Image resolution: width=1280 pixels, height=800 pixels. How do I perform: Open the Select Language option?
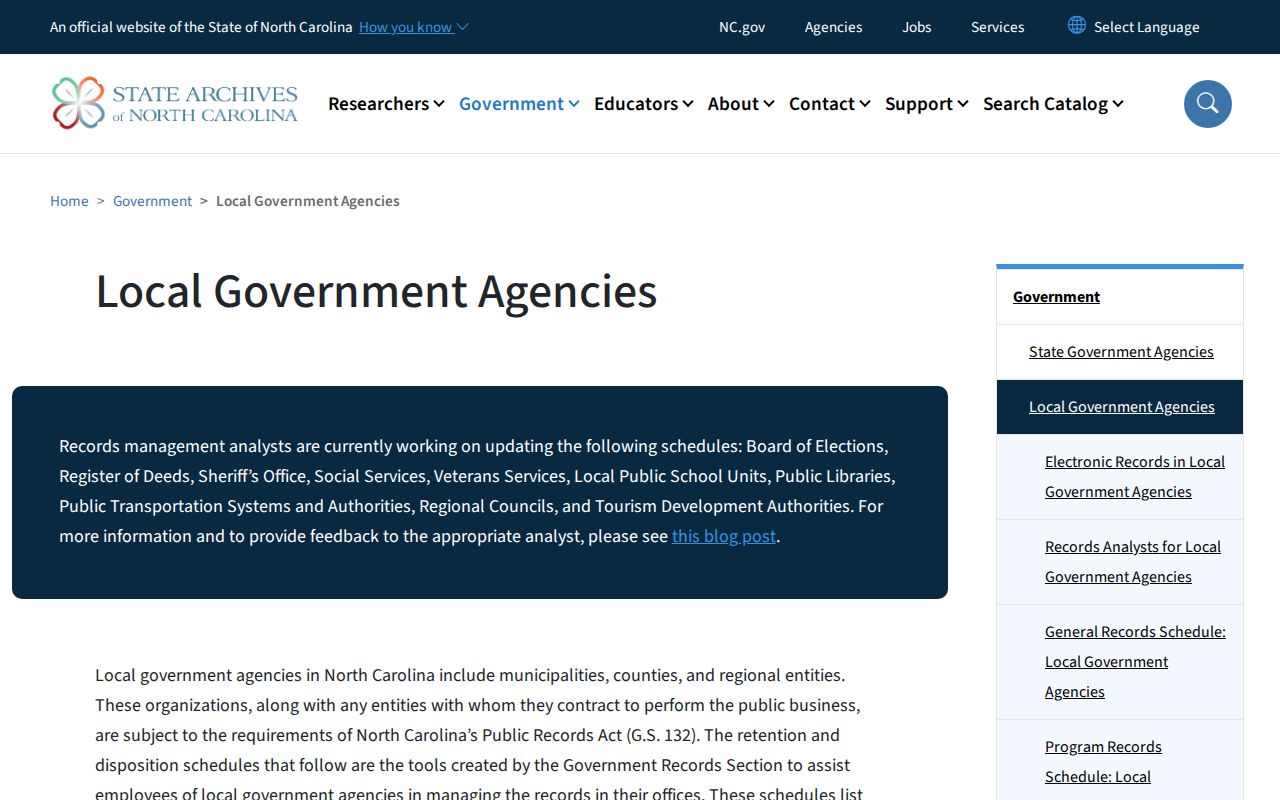click(1146, 27)
